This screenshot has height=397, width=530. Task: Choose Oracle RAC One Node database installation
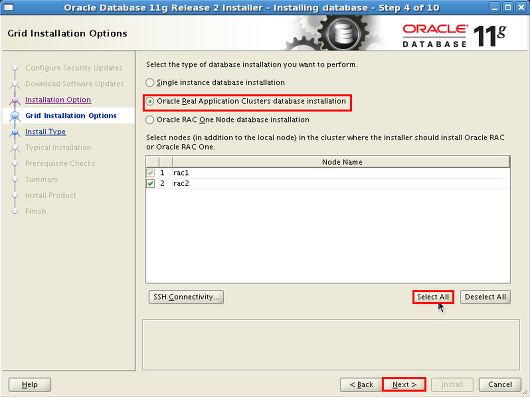point(149,120)
